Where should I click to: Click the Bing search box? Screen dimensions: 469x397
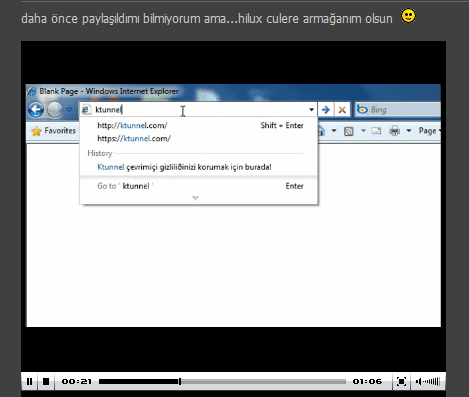click(398, 110)
